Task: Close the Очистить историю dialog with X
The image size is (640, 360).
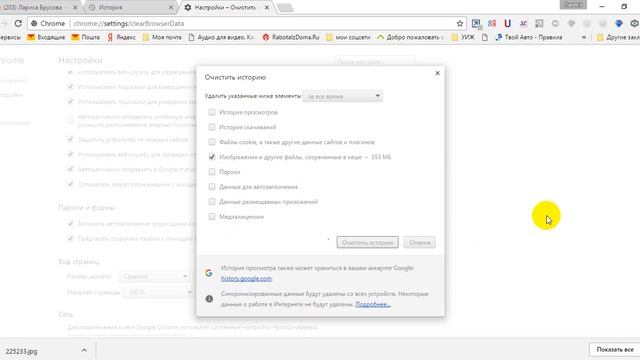Action: [x=437, y=73]
